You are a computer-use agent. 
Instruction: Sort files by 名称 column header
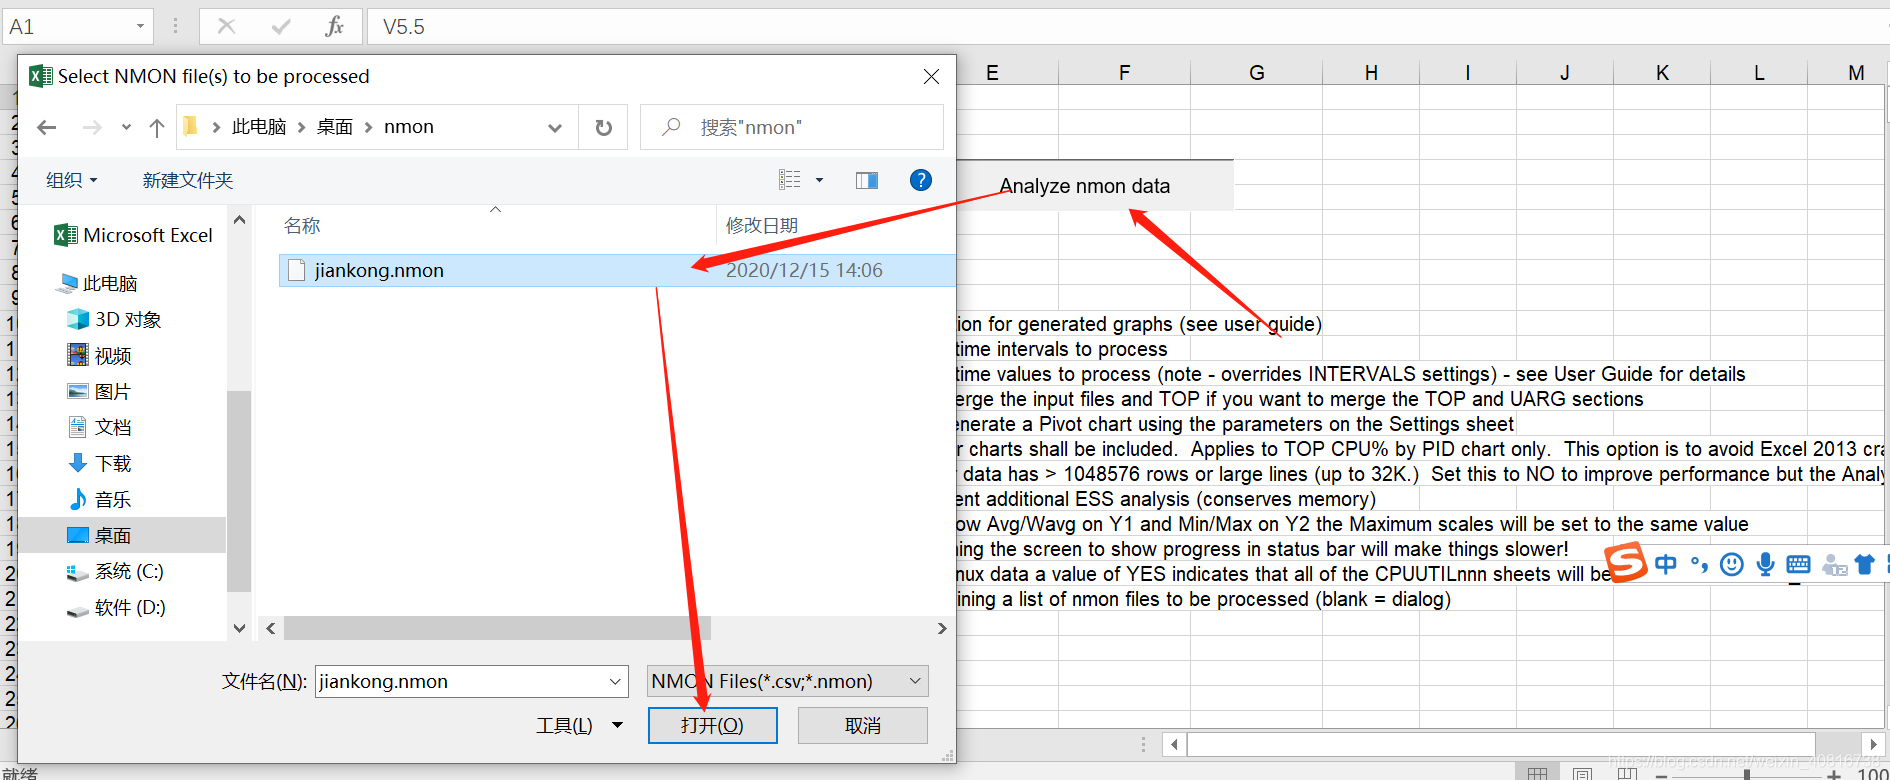pos(302,226)
